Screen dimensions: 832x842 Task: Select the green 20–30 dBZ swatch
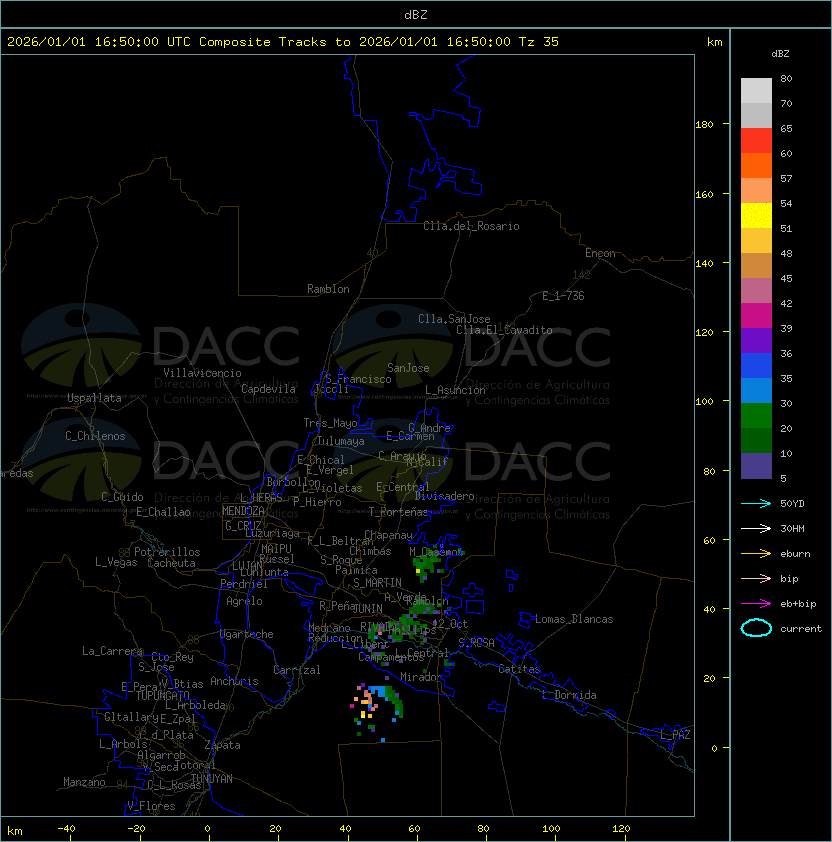[x=756, y=416]
